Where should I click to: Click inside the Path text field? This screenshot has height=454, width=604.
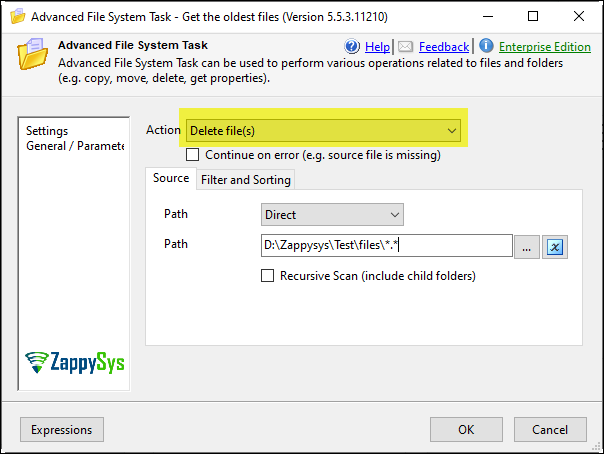(387, 245)
